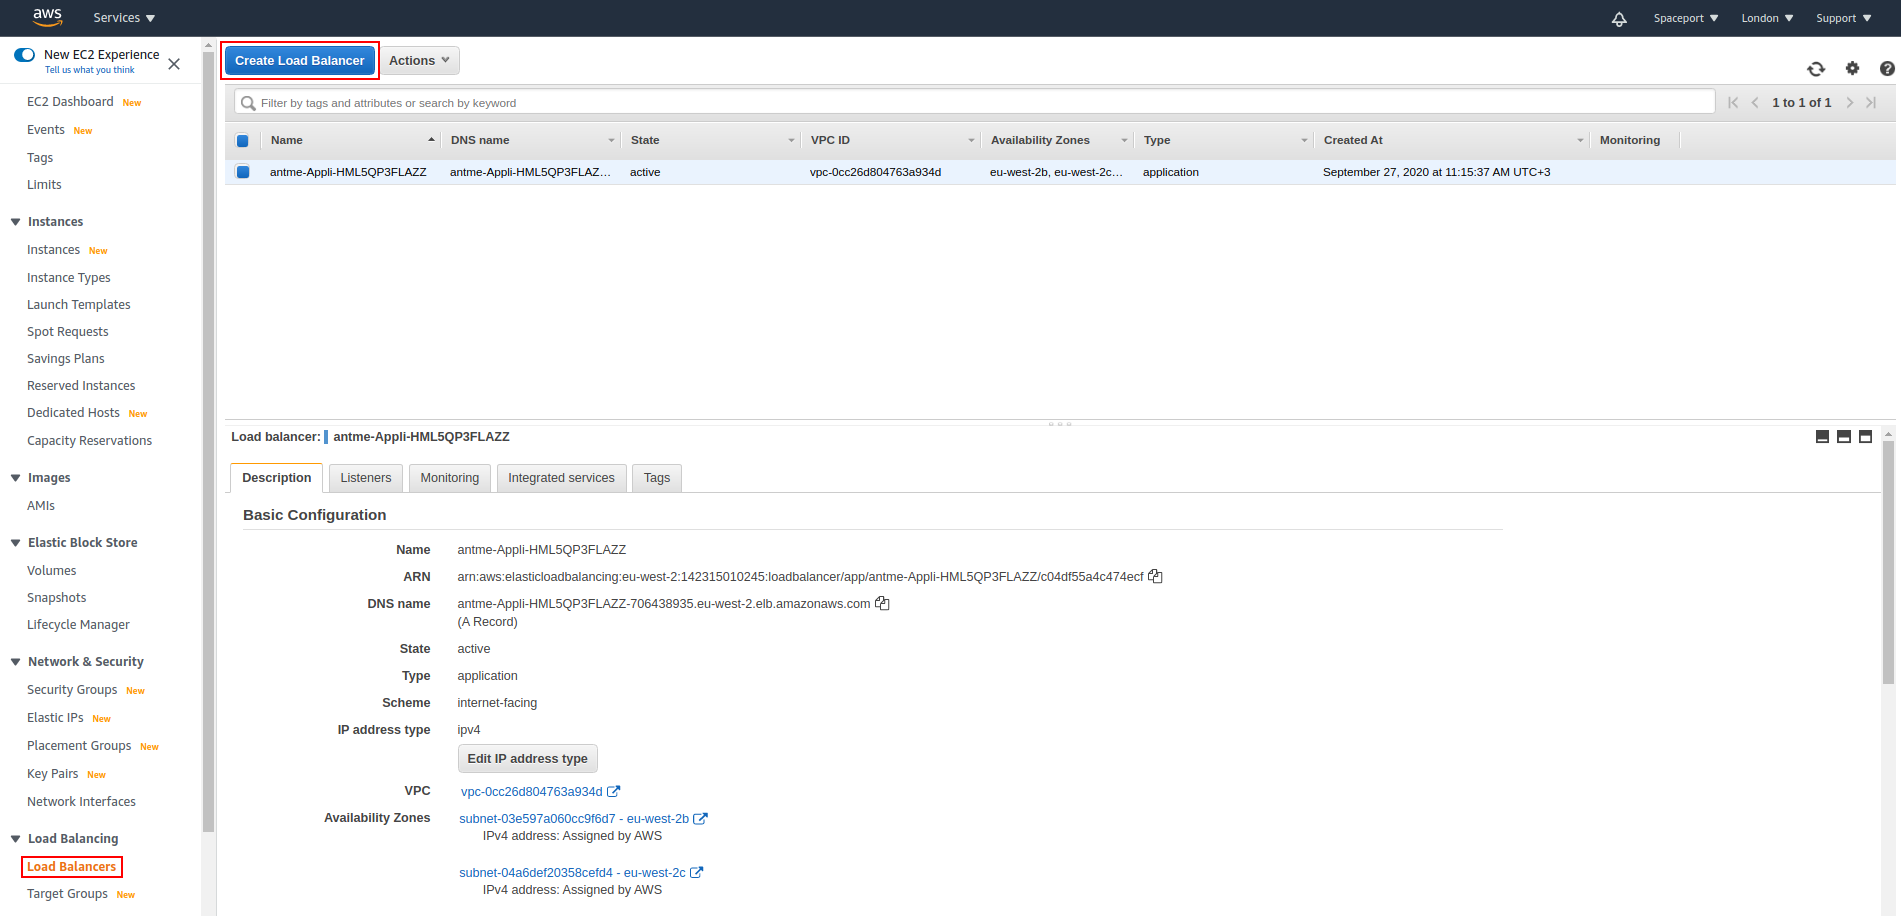The height and width of the screenshot is (916, 1901).
Task: Open AMIs in sidebar
Action: (41, 506)
